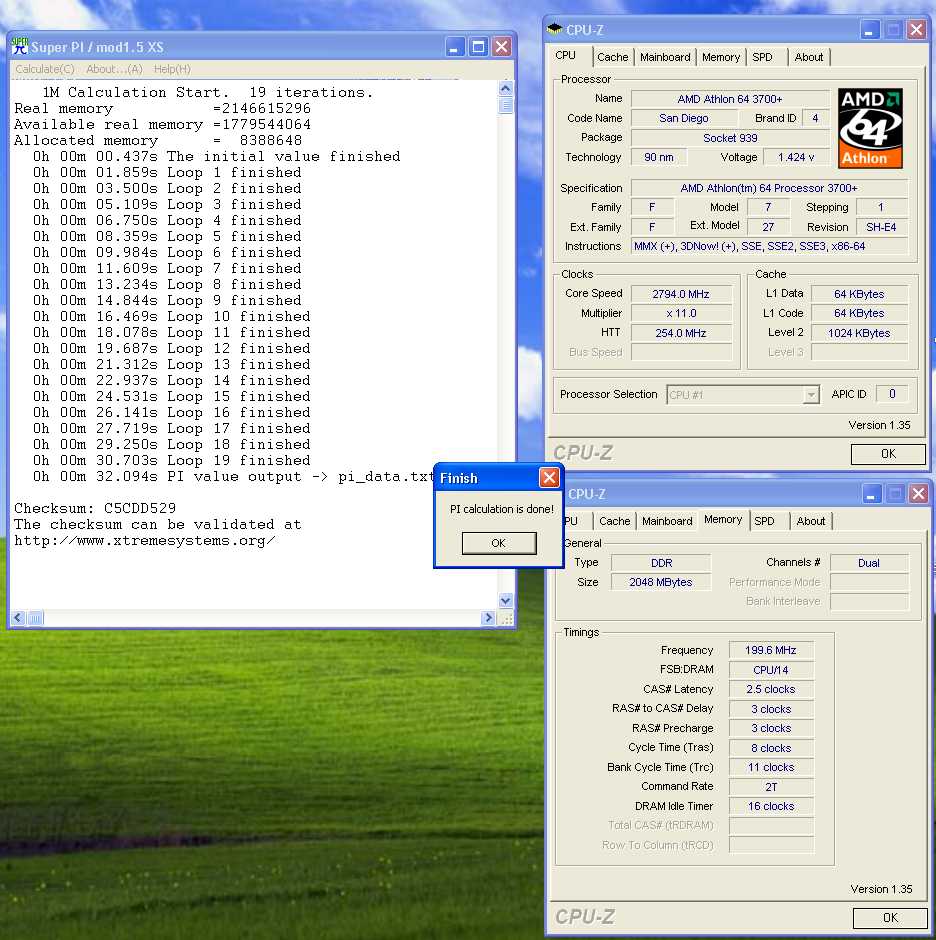Click the Name field AMD Athlon 64 3700+
This screenshot has height=940, width=936.
(x=730, y=99)
